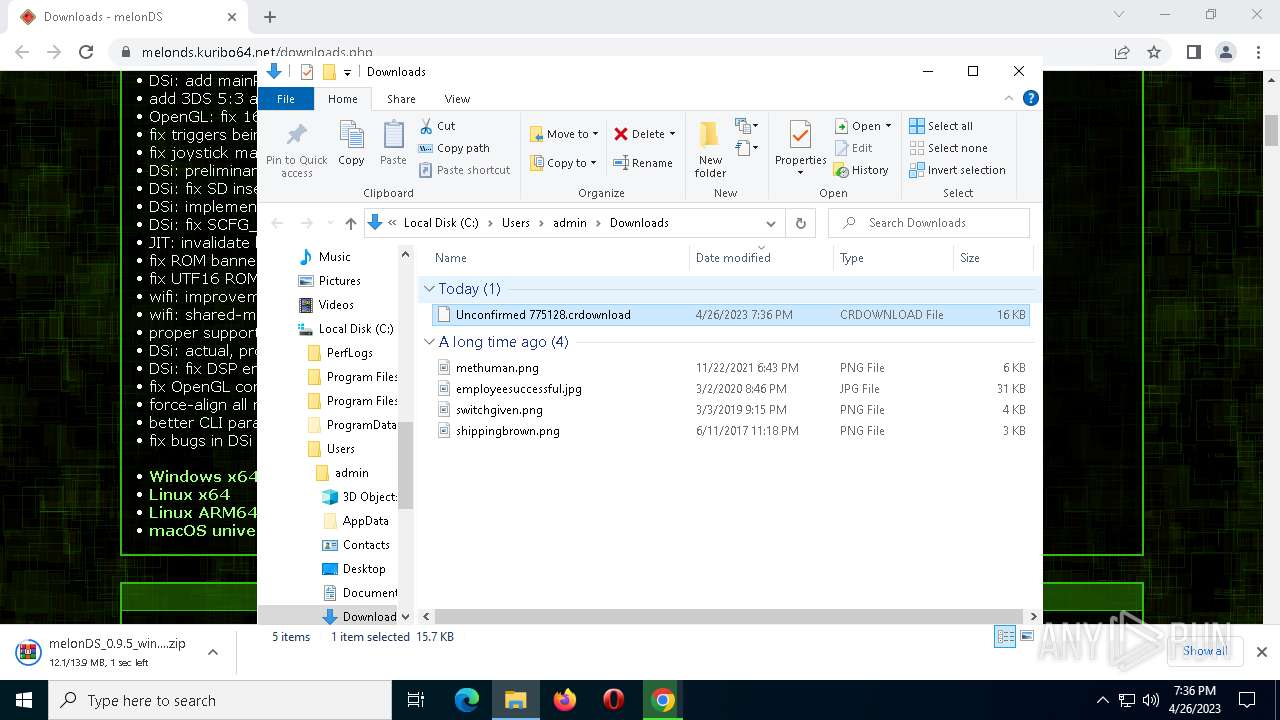Click the Cut scissors icon

click(x=426, y=126)
